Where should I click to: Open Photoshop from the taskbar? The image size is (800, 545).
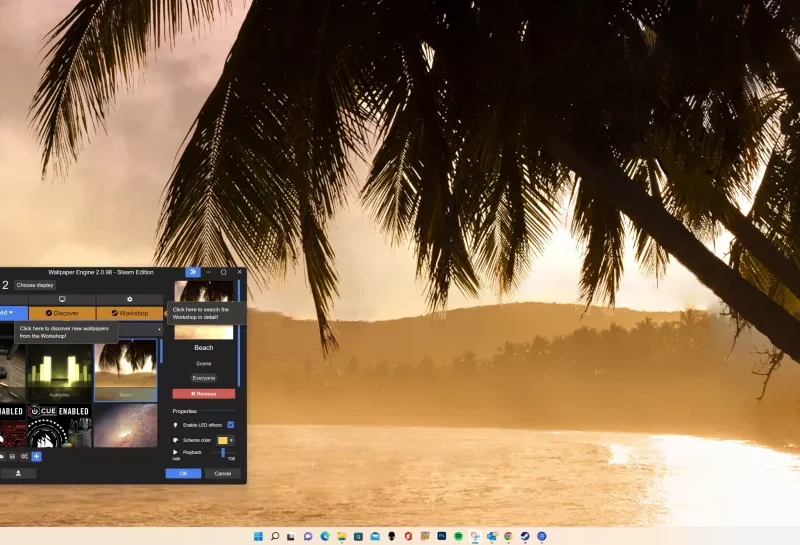[x=441, y=536]
